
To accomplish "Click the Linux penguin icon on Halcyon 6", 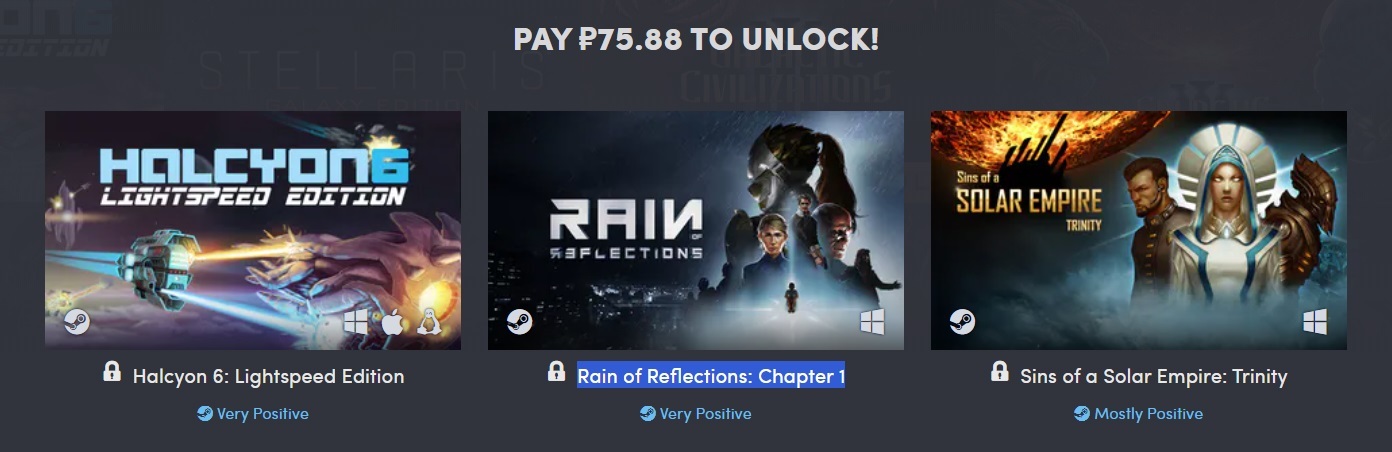I will pyautogui.click(x=430, y=322).
